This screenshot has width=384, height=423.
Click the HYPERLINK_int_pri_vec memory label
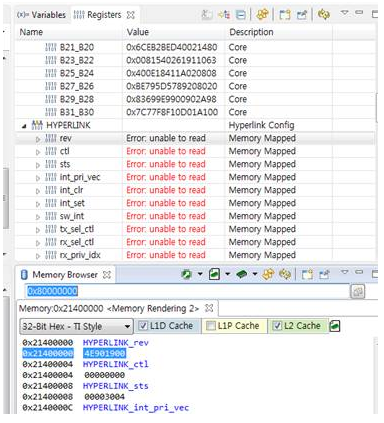[136, 408]
